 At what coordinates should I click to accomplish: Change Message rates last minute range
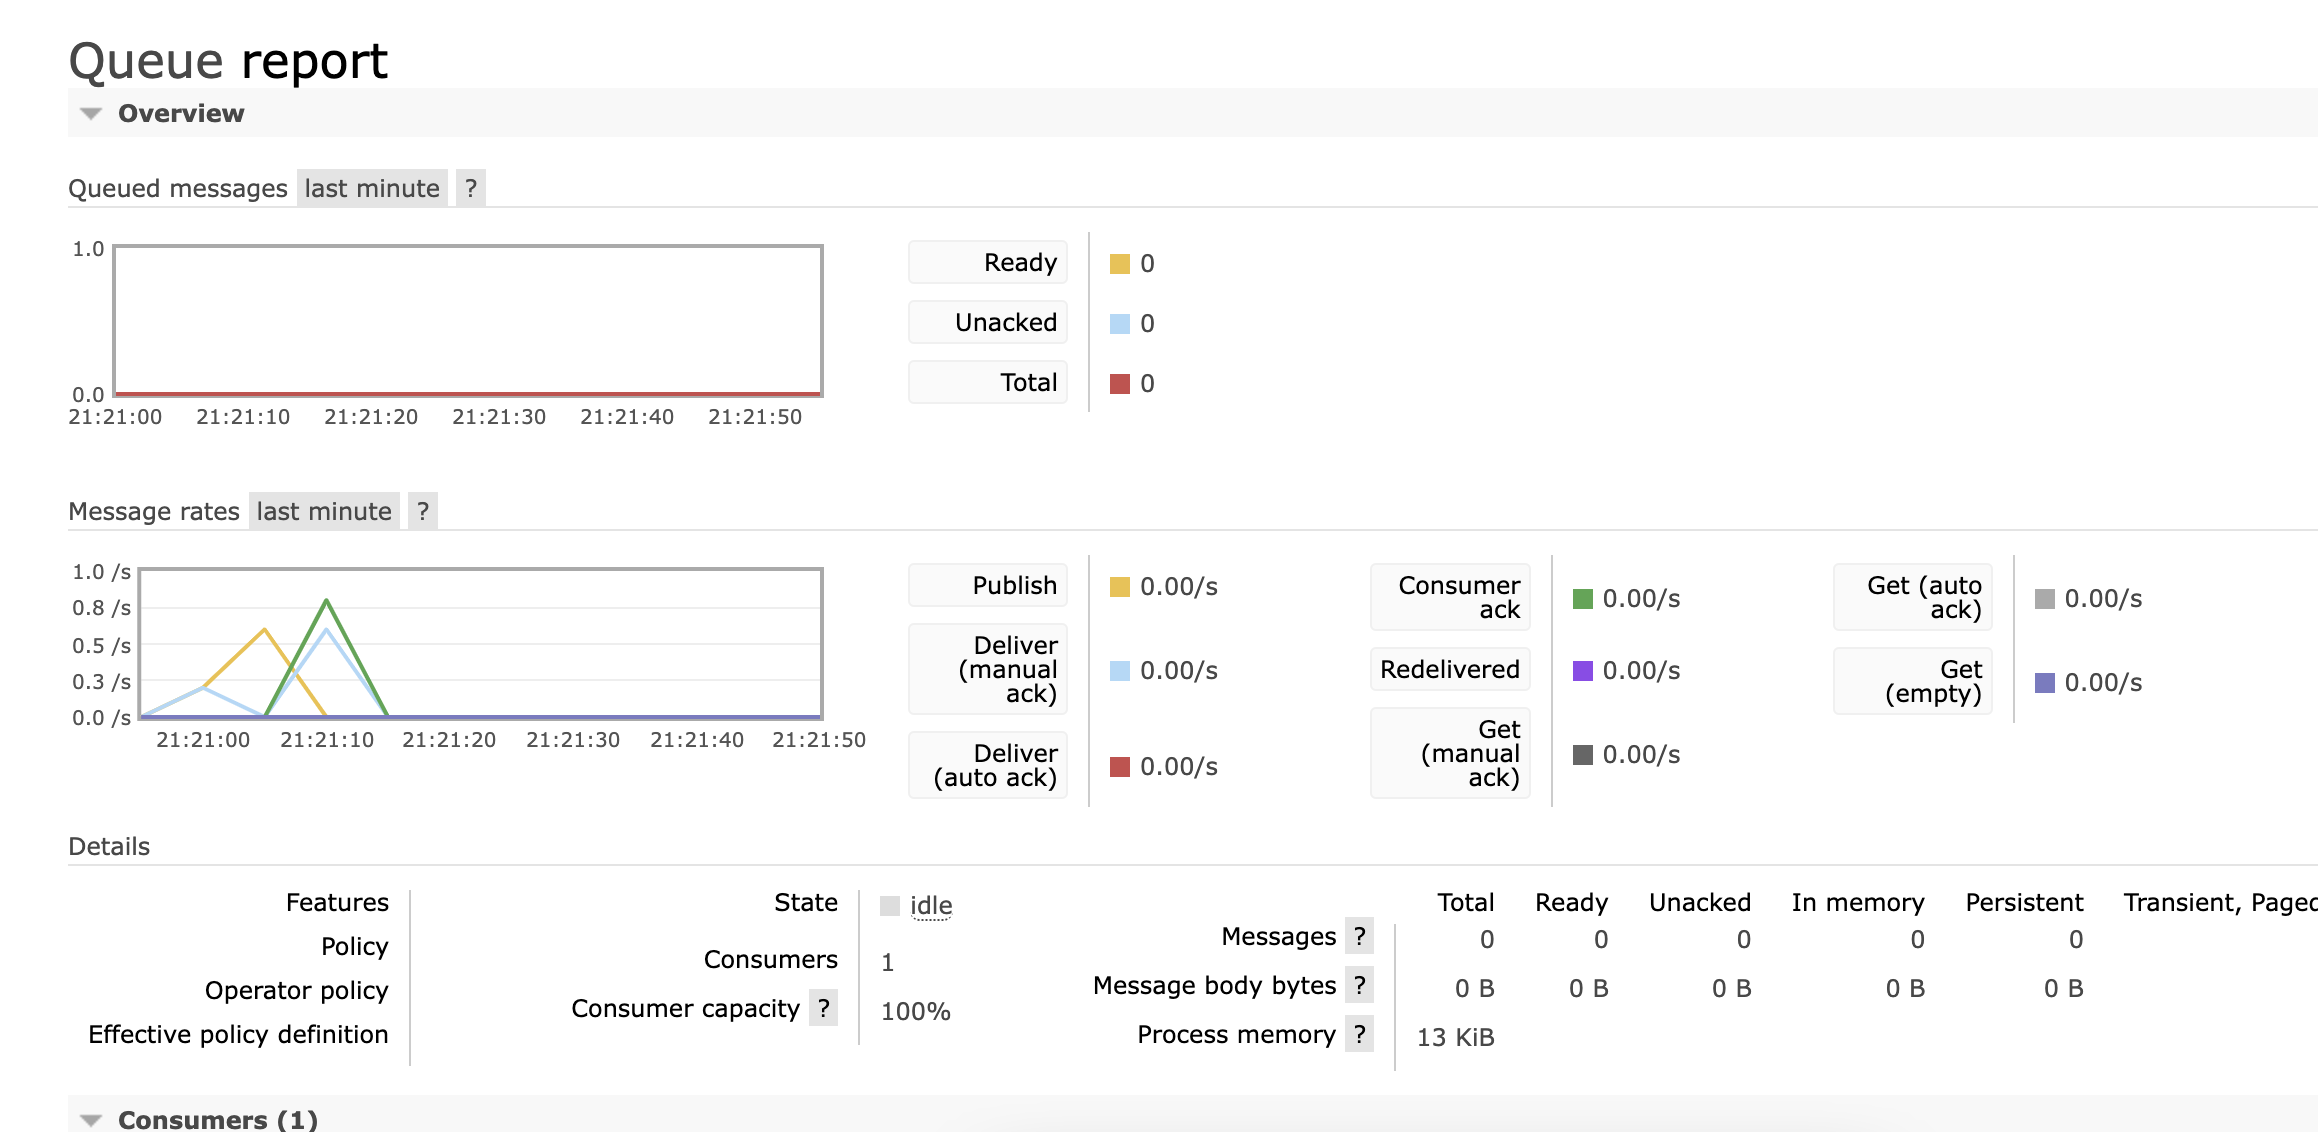click(x=324, y=512)
